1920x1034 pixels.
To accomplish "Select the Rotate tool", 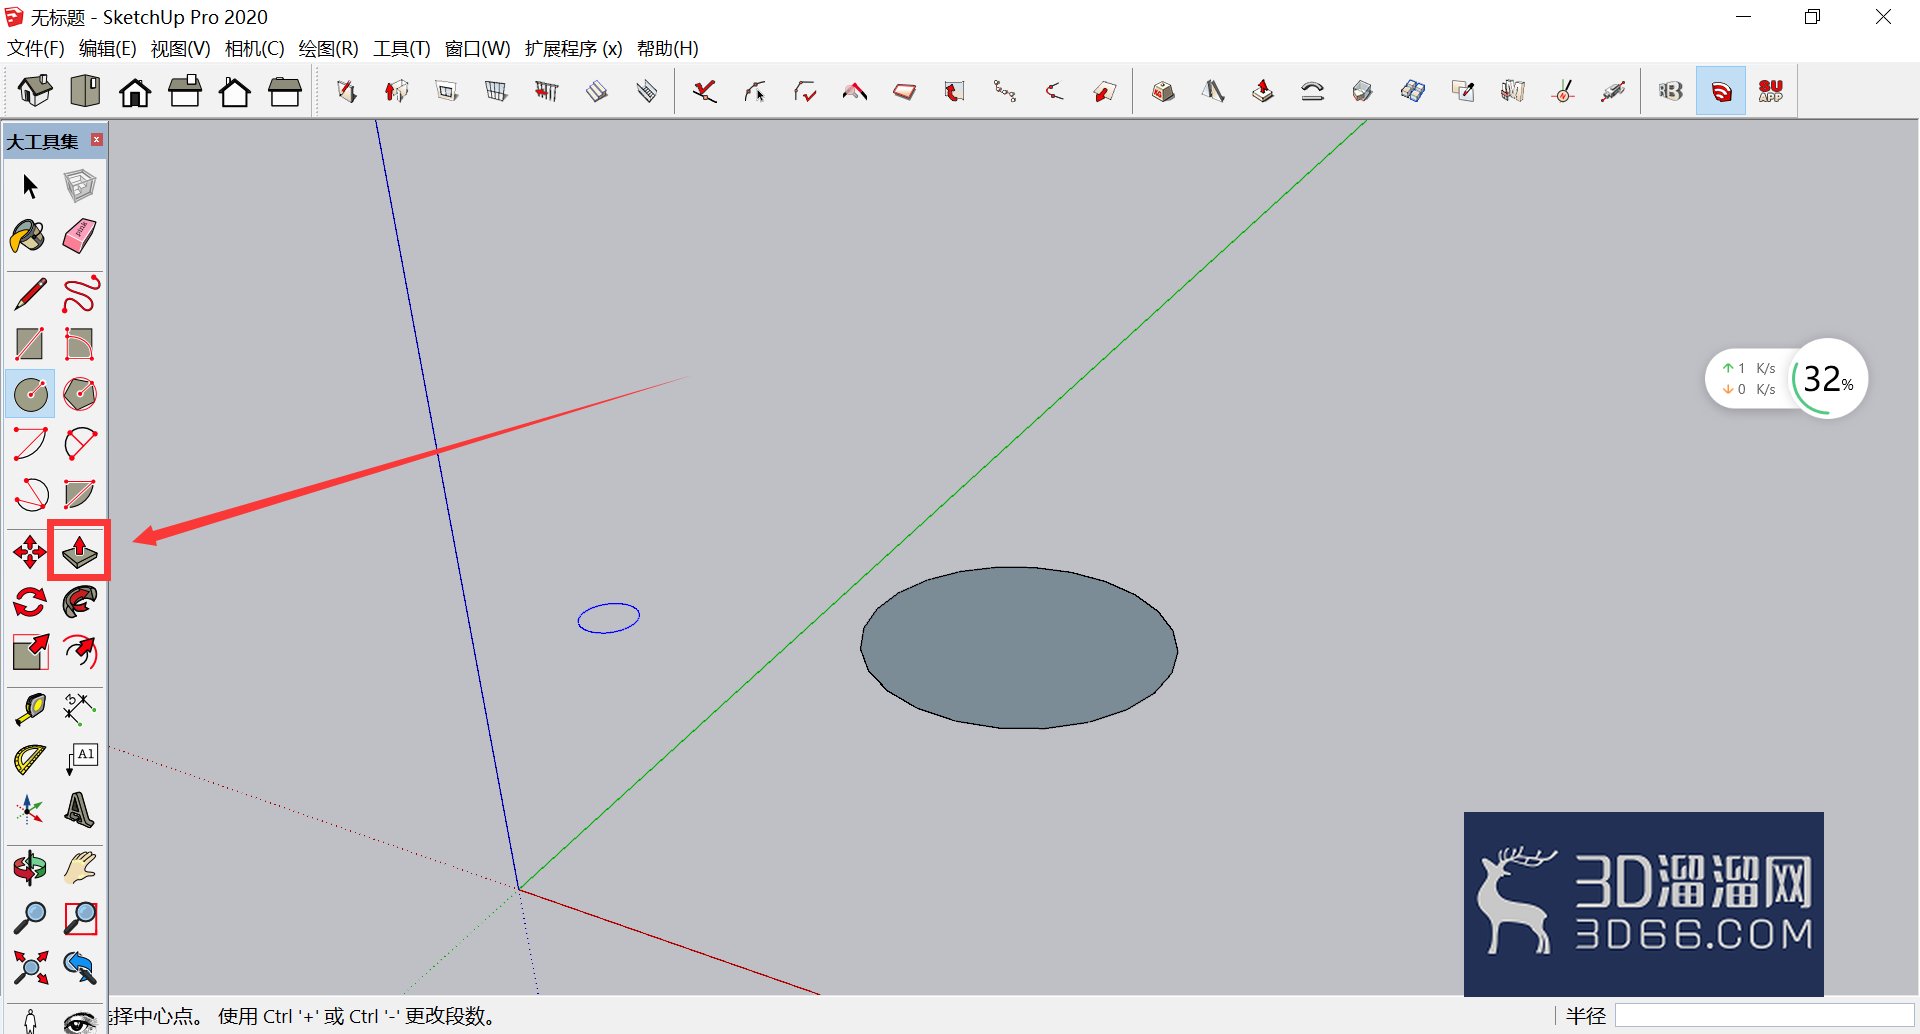I will (30, 602).
